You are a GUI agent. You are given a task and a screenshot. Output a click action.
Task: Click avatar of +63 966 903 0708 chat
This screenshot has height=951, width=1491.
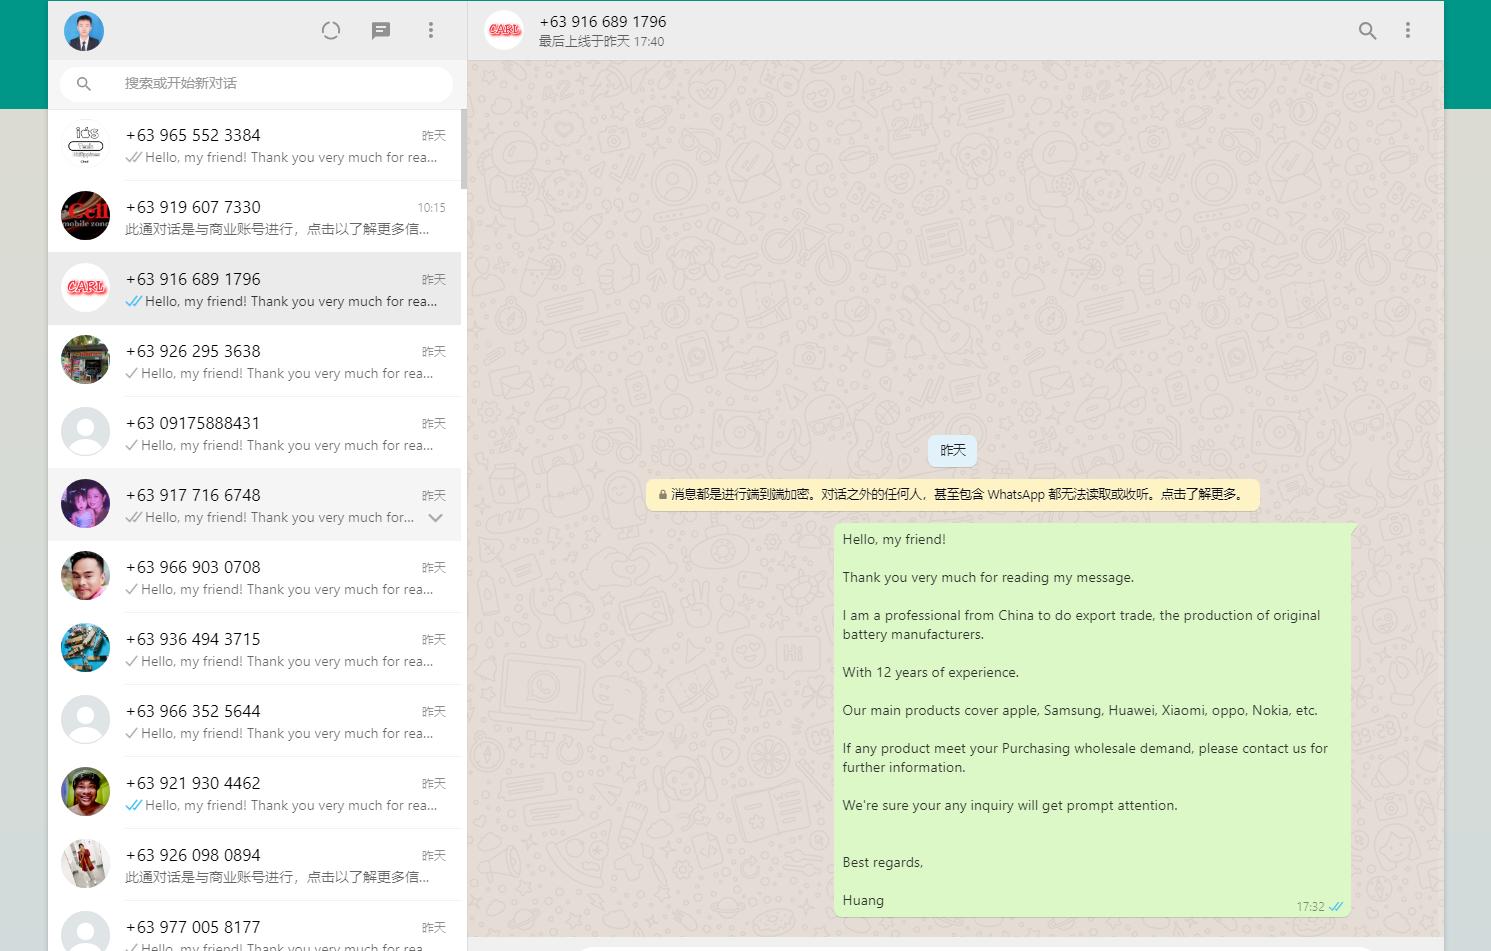point(85,577)
